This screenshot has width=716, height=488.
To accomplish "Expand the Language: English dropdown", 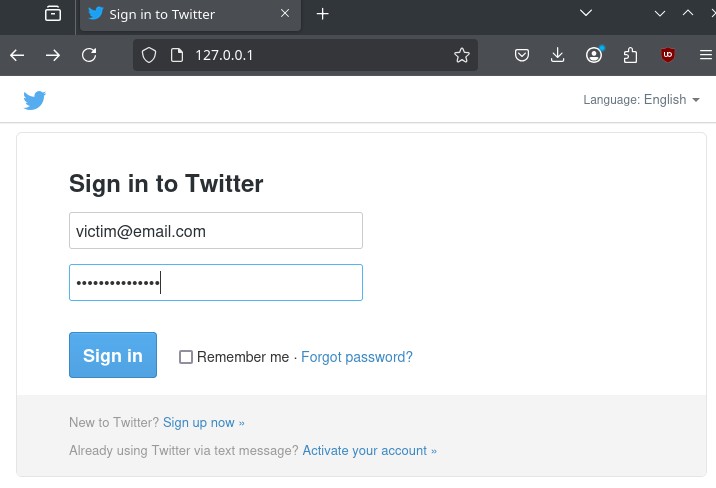I will pos(641,100).
